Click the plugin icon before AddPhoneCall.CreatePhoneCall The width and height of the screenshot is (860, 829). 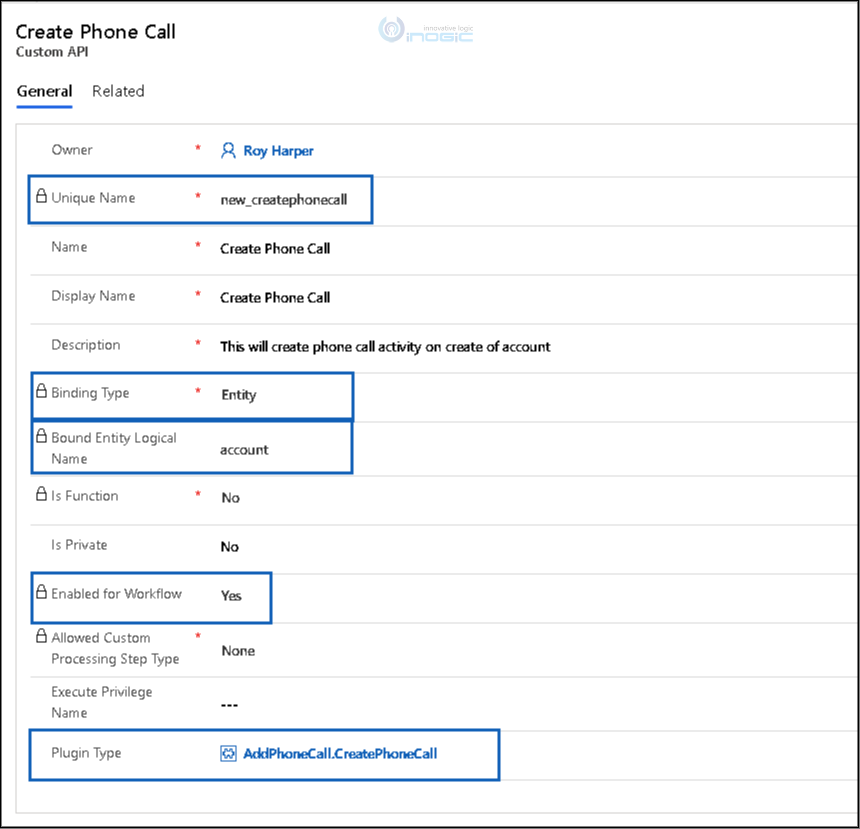(x=228, y=753)
